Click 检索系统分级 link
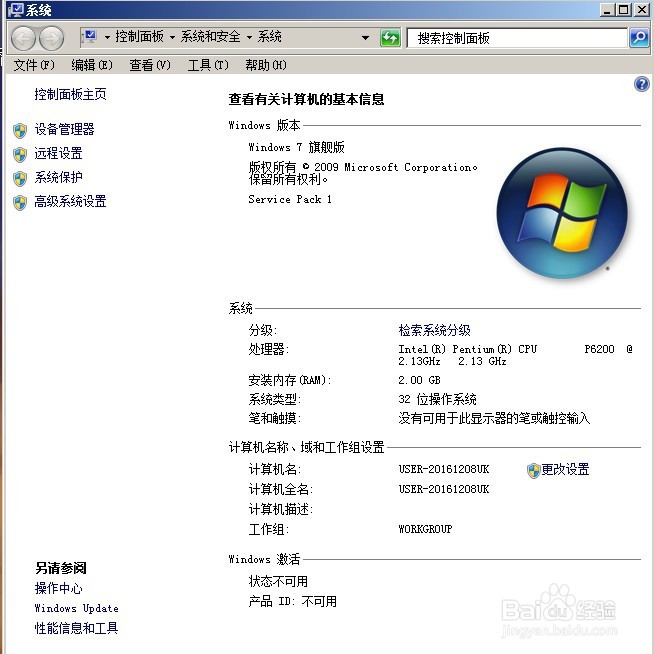The width and height of the screenshot is (654, 654). click(x=434, y=330)
